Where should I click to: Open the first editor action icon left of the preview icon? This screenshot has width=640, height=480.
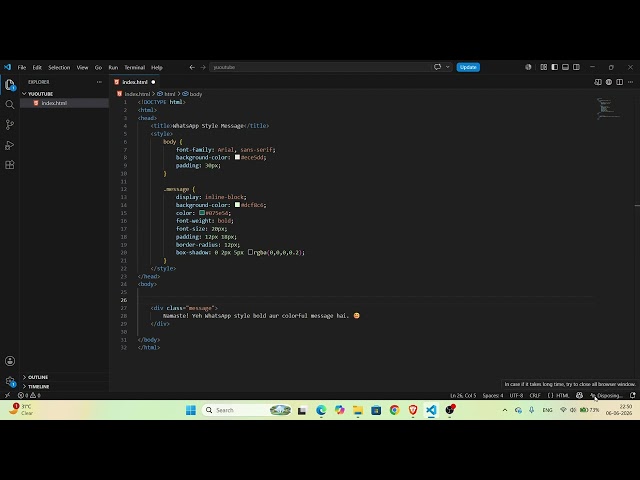[598, 82]
